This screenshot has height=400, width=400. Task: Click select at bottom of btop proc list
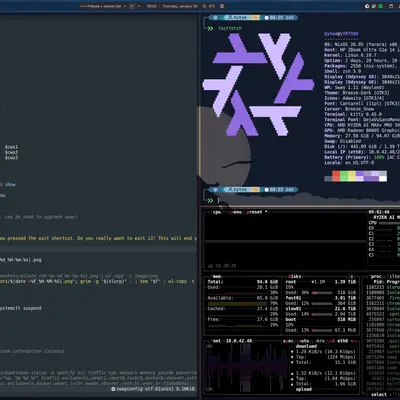coord(379,395)
